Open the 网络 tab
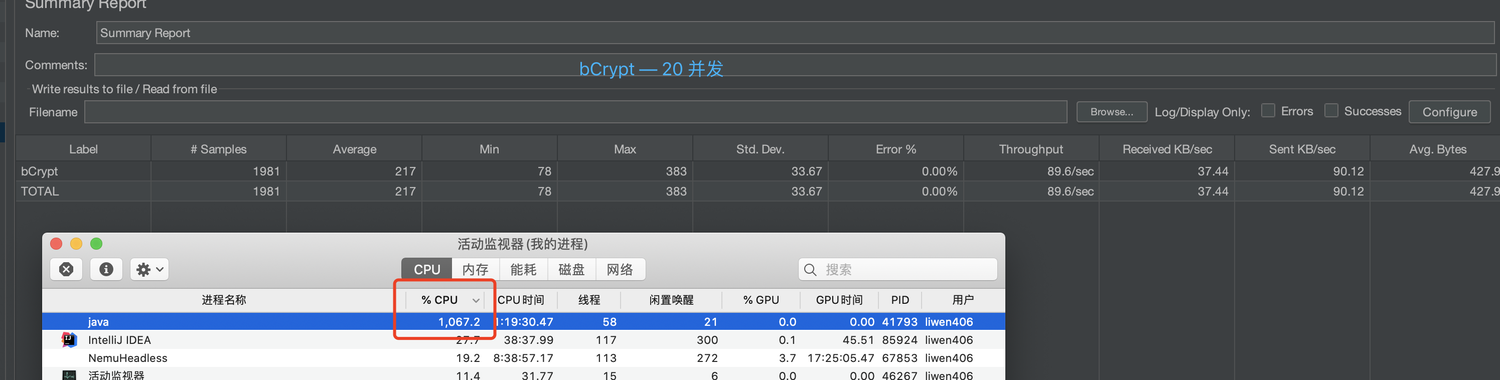This screenshot has height=380, width=1500. 620,269
